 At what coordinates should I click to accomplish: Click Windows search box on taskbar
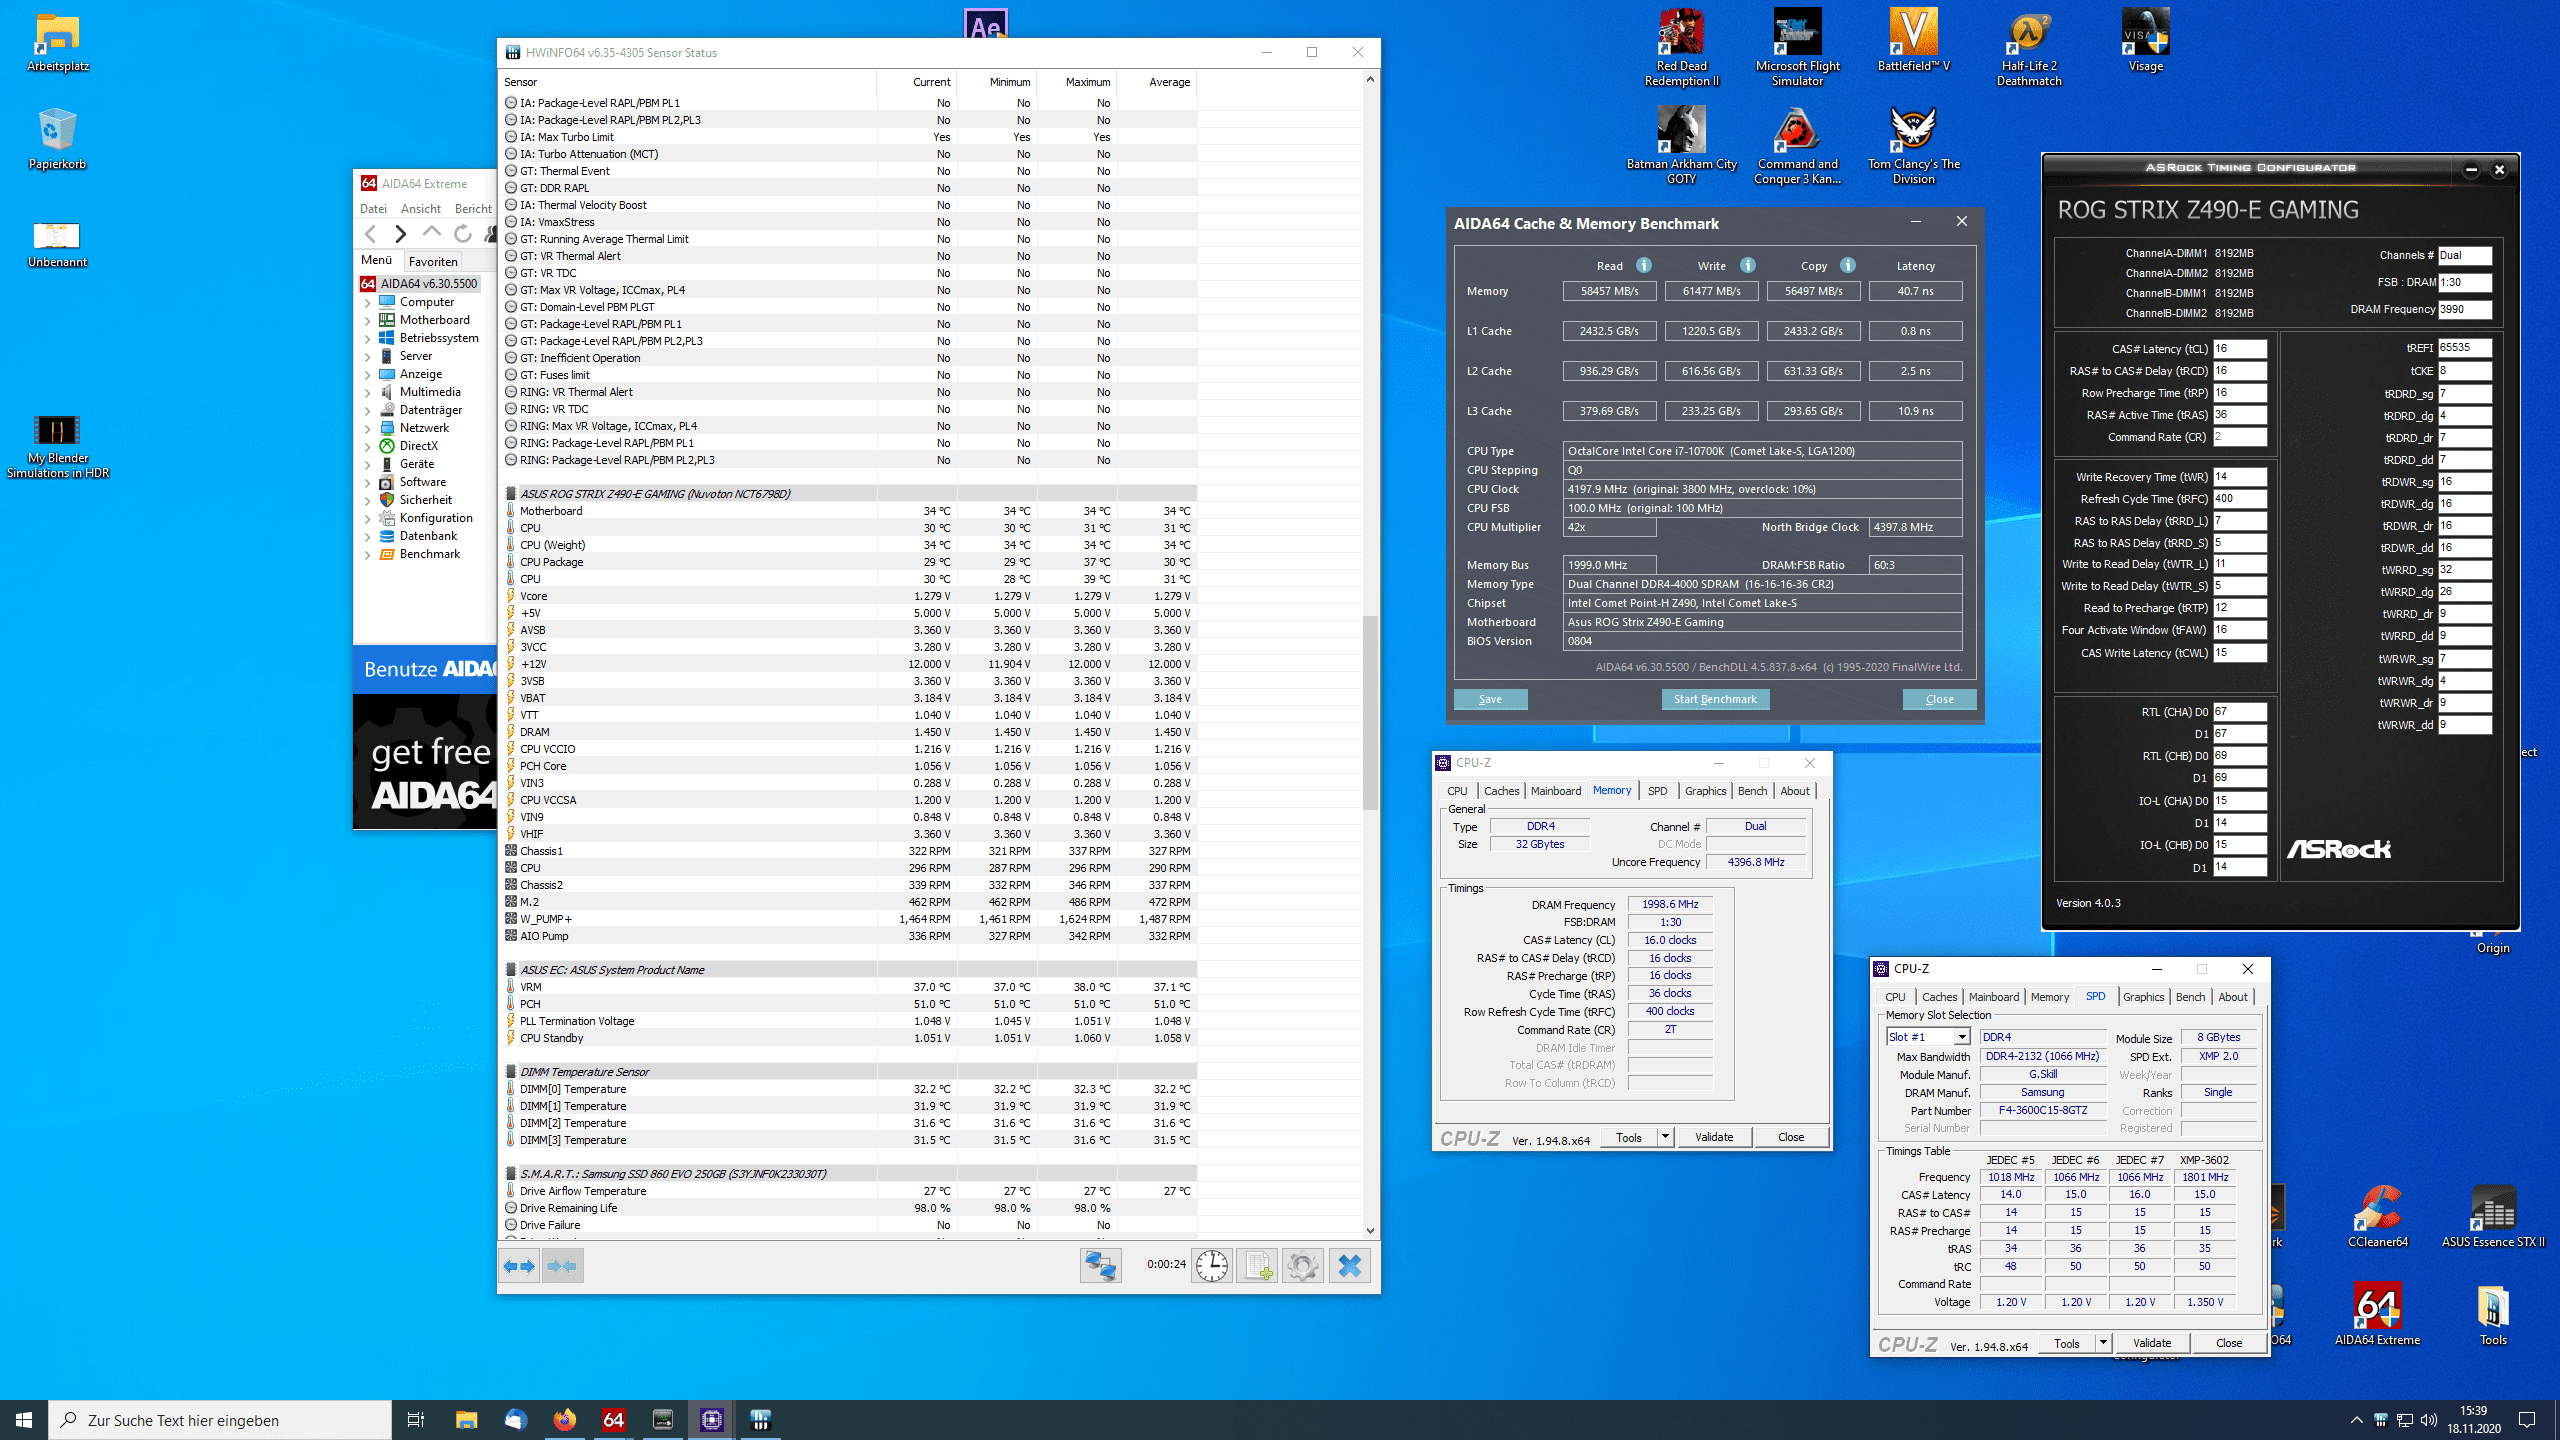point(220,1420)
